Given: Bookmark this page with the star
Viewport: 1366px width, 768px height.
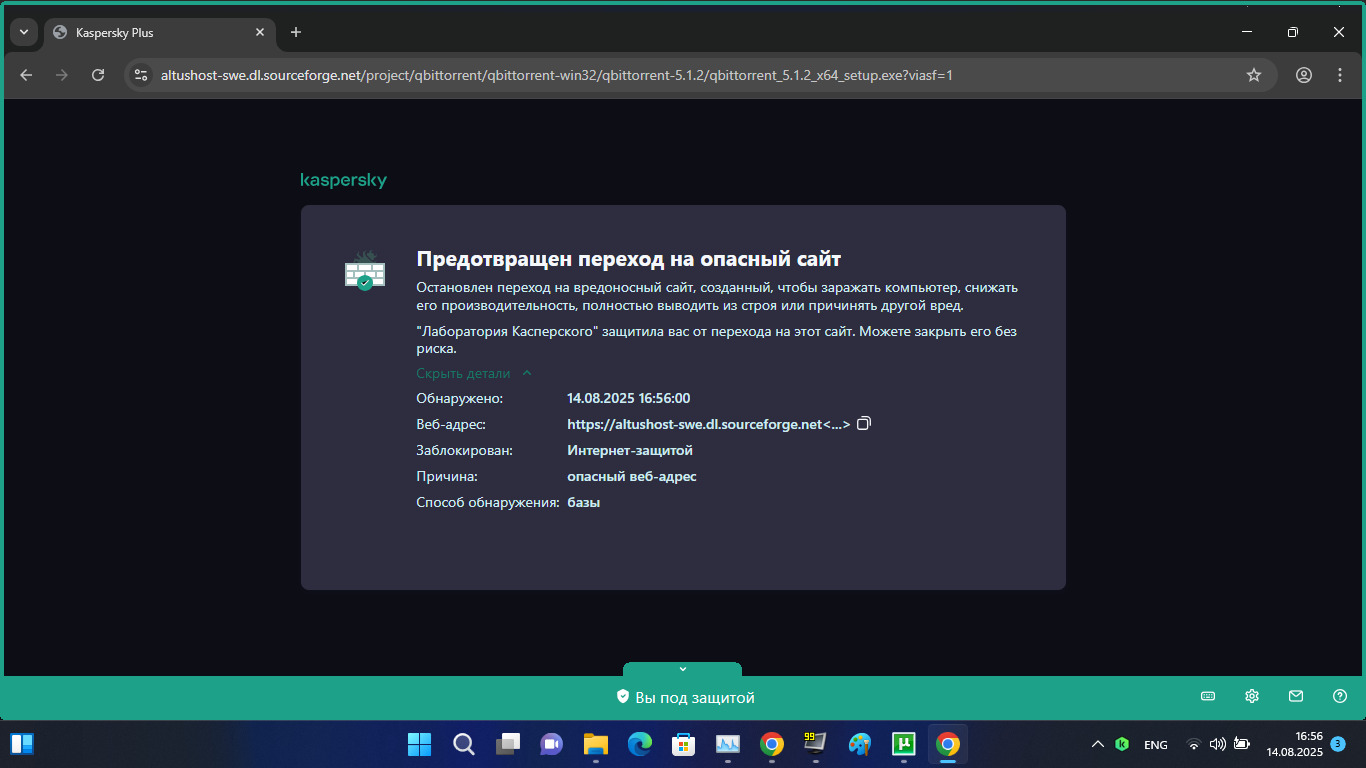Looking at the screenshot, I should point(1254,75).
